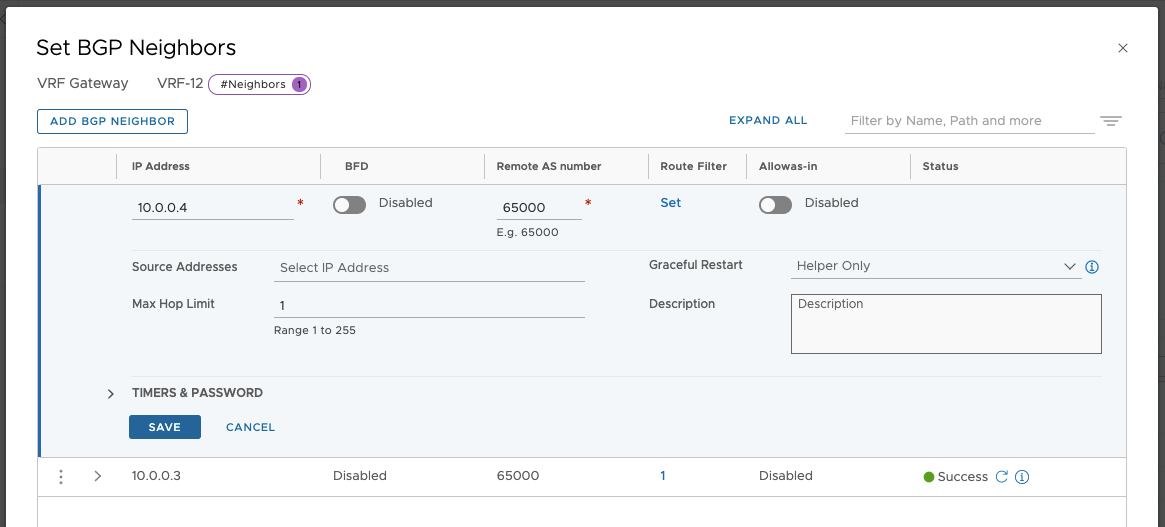Viewport: 1165px width, 527px height.
Task: Click the Save button
Action: [x=165, y=427]
